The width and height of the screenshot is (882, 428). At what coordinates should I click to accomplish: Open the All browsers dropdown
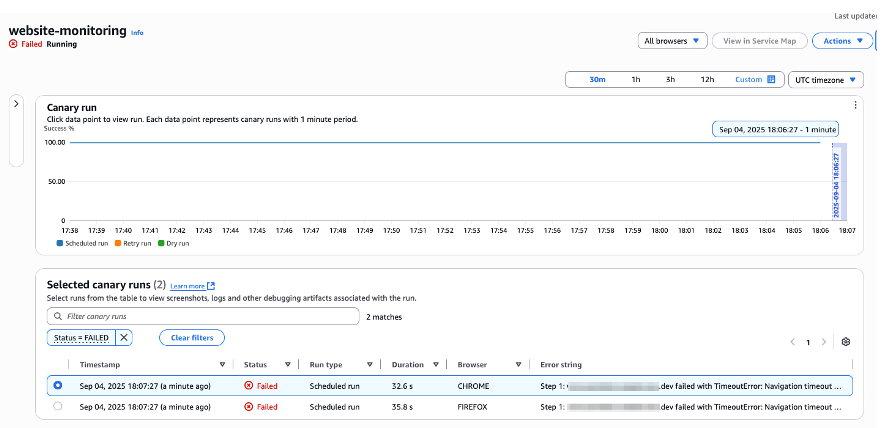[x=673, y=41]
